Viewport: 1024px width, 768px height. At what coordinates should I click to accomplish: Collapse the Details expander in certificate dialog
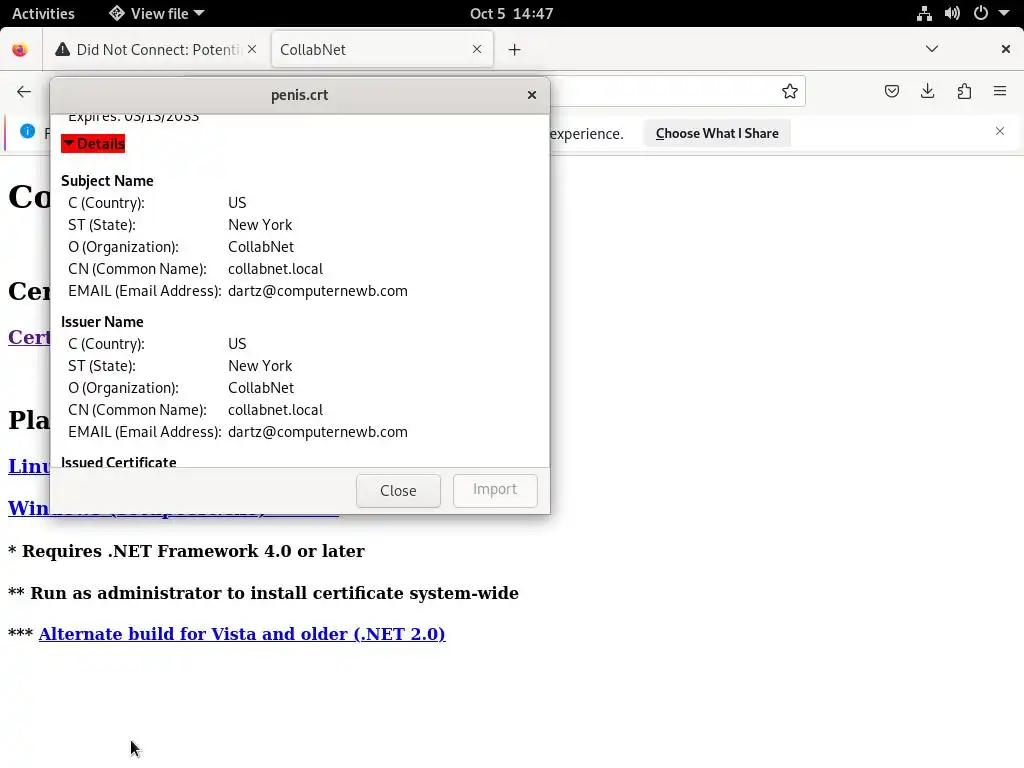click(93, 144)
